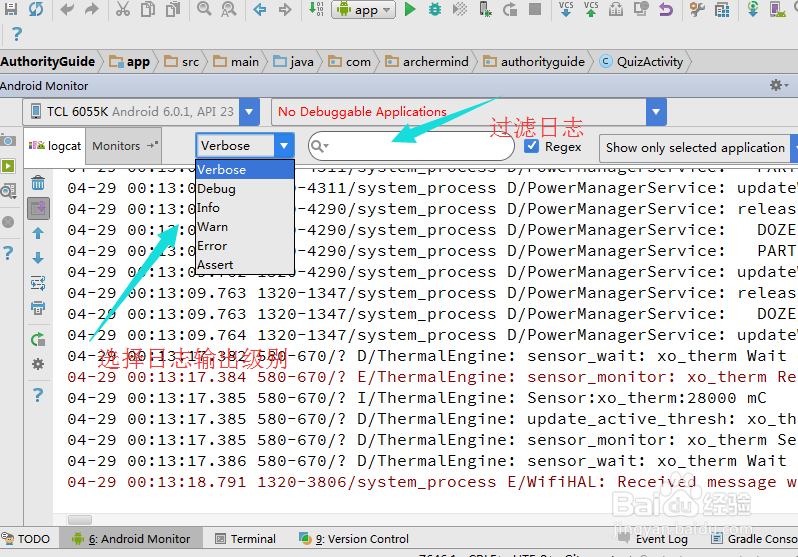The width and height of the screenshot is (798, 557).
Task: Open the 6: Android Monitor tool window tab
Action: (x=131, y=538)
